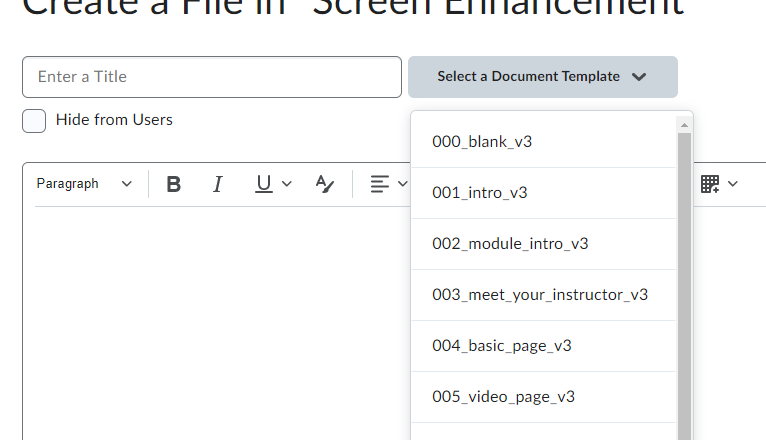Open the Paragraph format dropdown
766x440 pixels.
pos(84,184)
